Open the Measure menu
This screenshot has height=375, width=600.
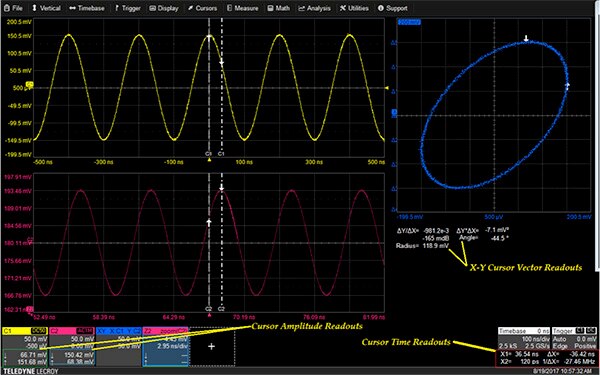coord(242,8)
